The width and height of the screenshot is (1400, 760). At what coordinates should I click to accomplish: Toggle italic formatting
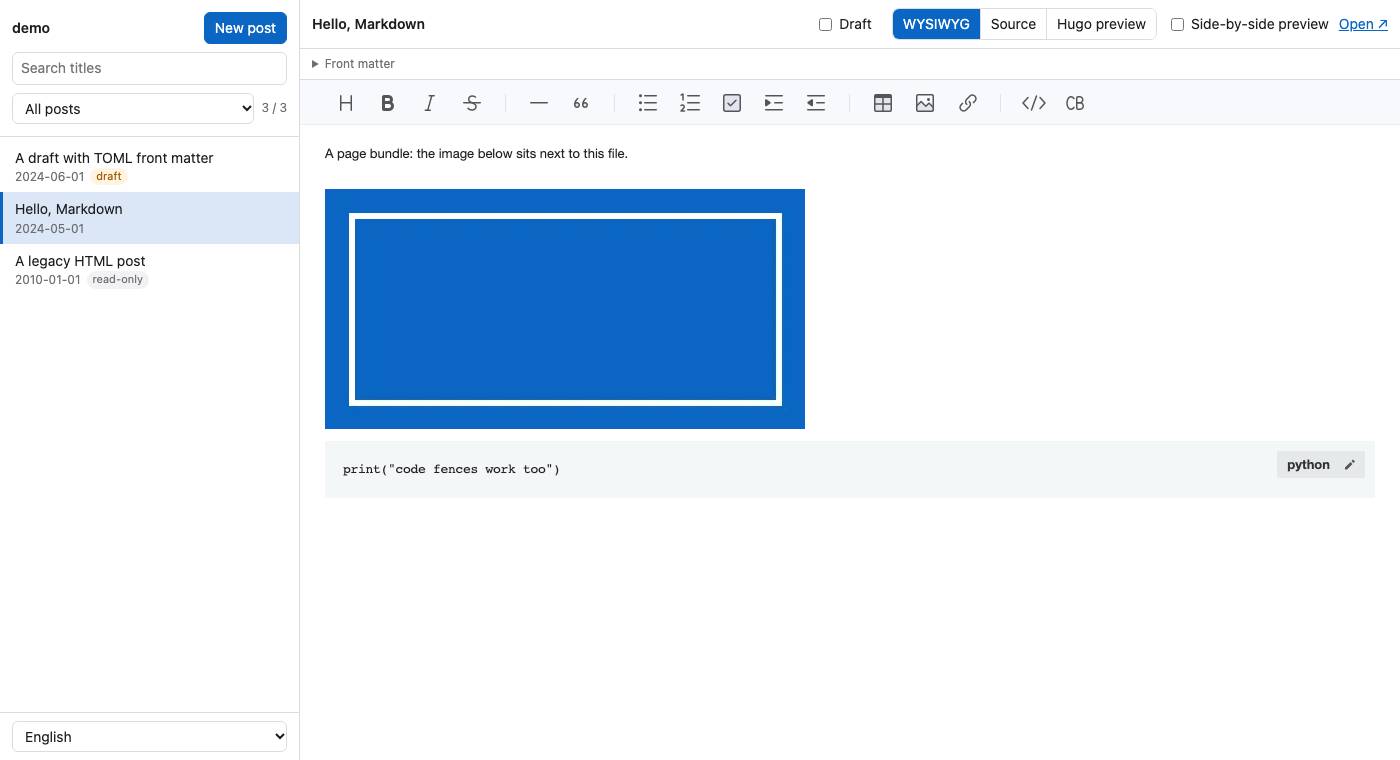[x=430, y=103]
